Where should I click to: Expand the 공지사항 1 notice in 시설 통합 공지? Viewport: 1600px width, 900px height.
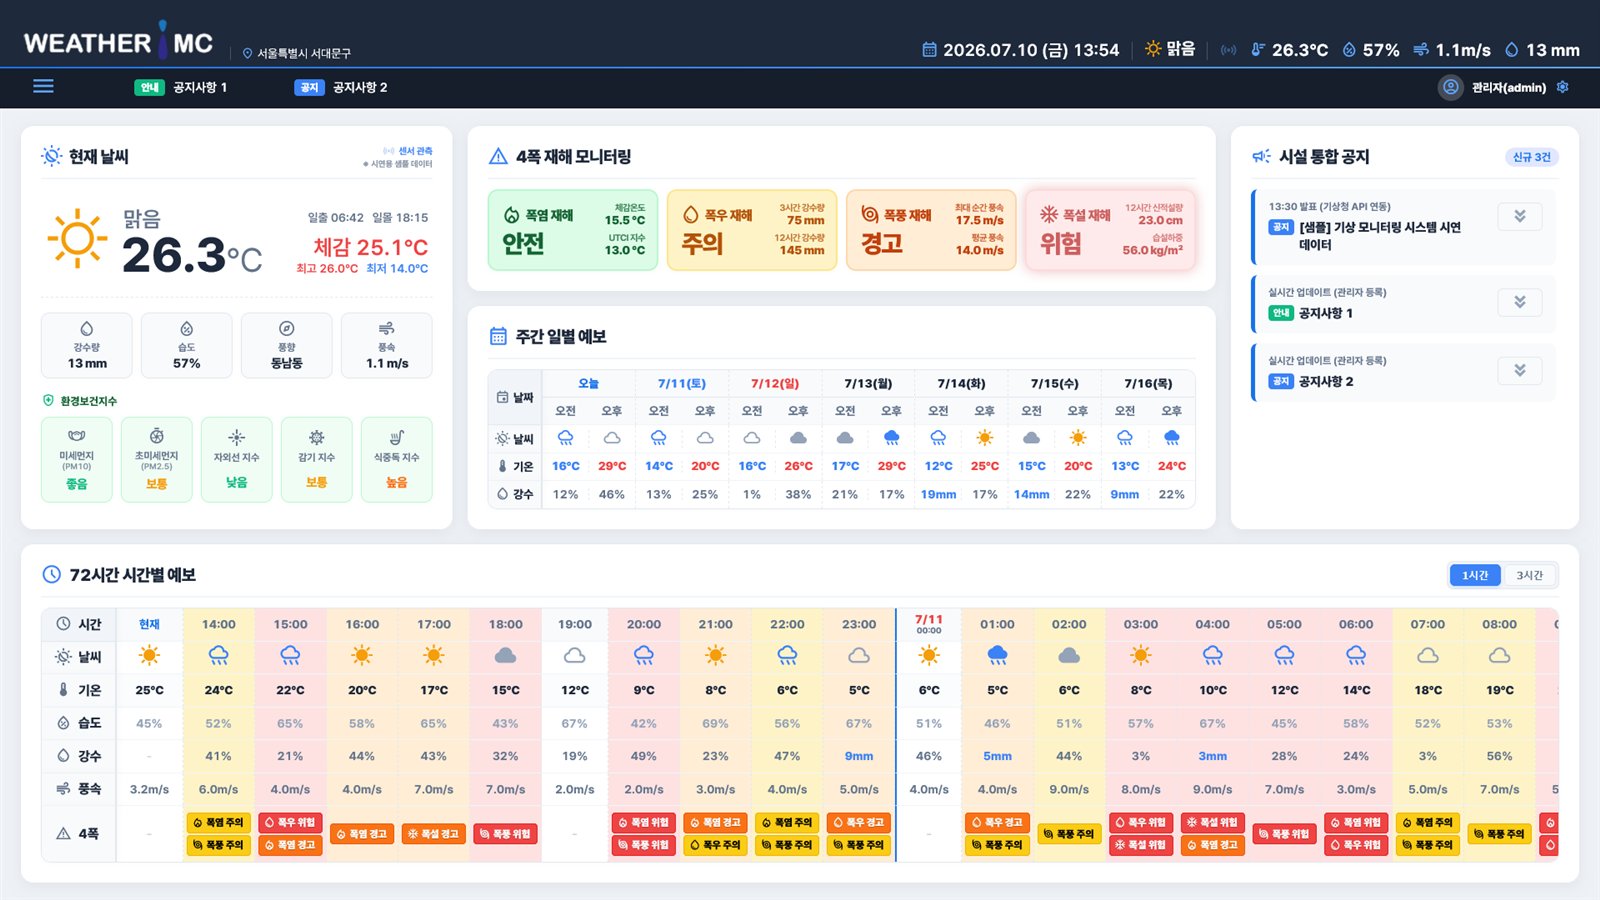click(1520, 302)
